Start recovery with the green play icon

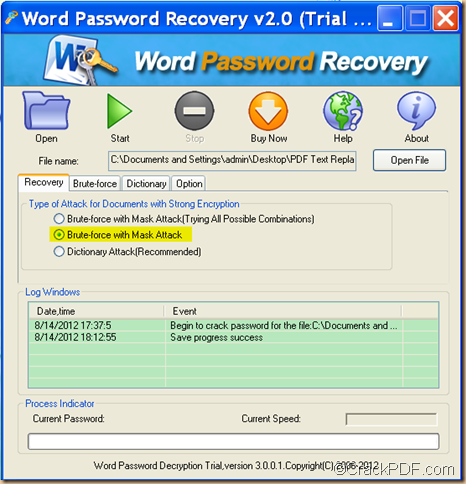119,111
